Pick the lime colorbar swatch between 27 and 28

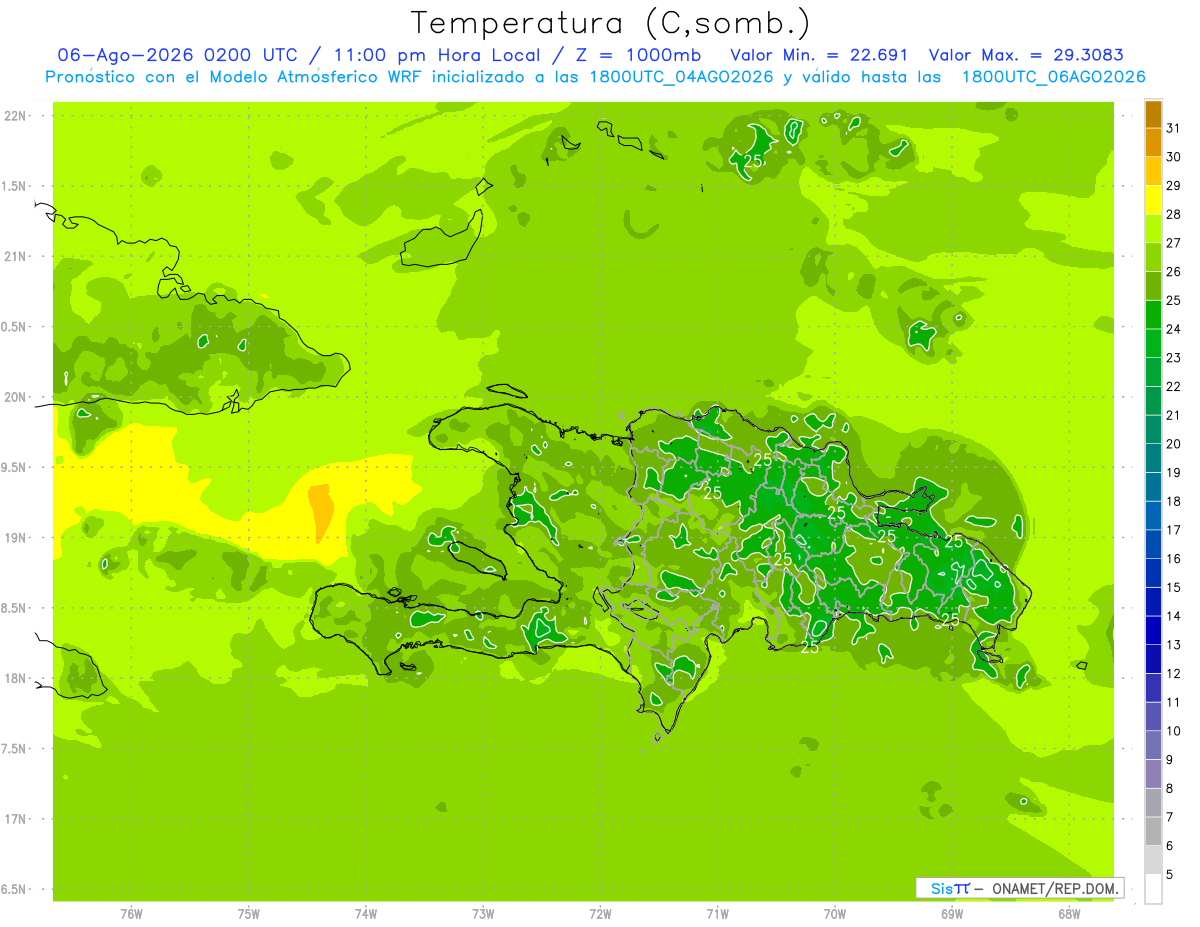1153,229
